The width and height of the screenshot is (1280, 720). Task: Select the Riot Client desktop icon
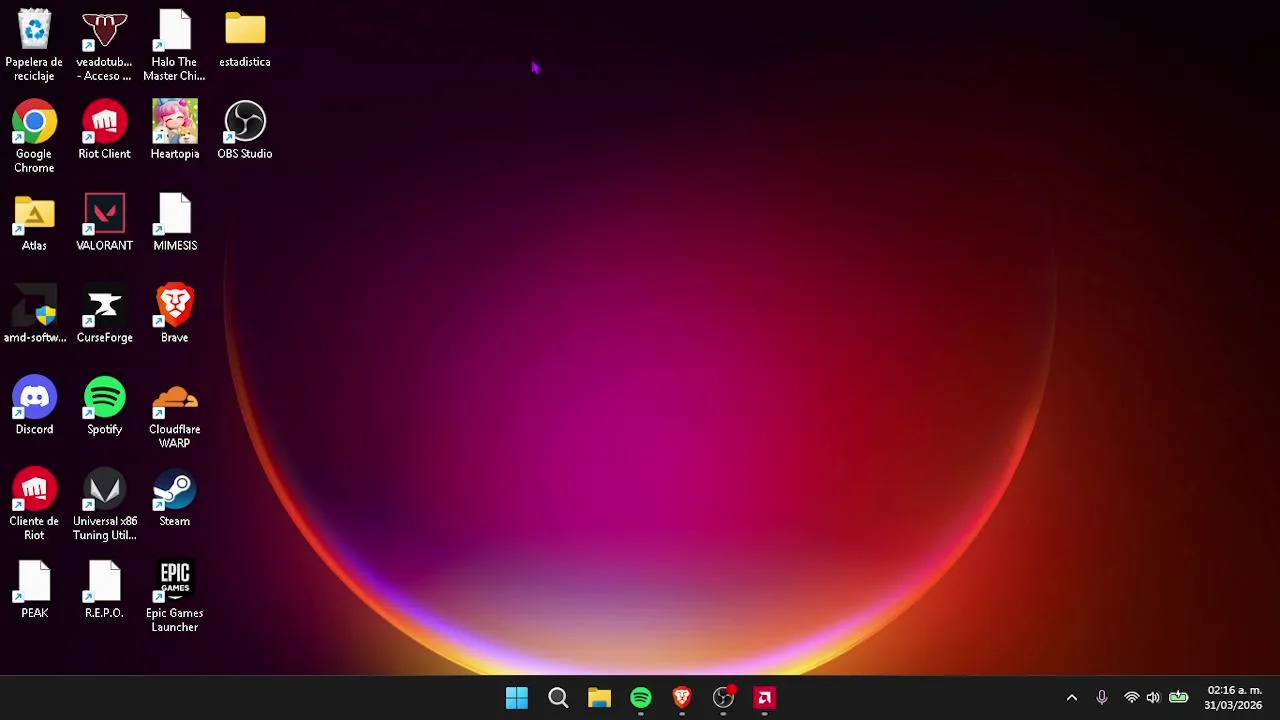104,130
